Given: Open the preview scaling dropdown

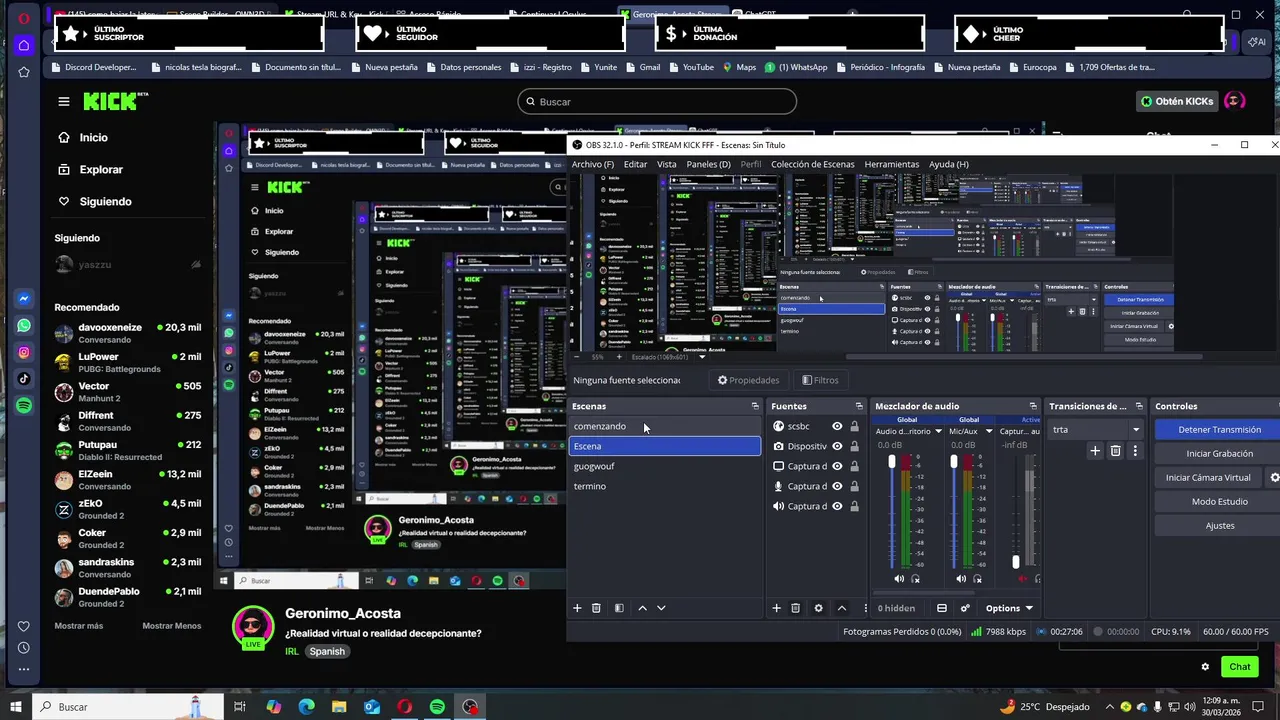Looking at the screenshot, I should click(x=701, y=357).
